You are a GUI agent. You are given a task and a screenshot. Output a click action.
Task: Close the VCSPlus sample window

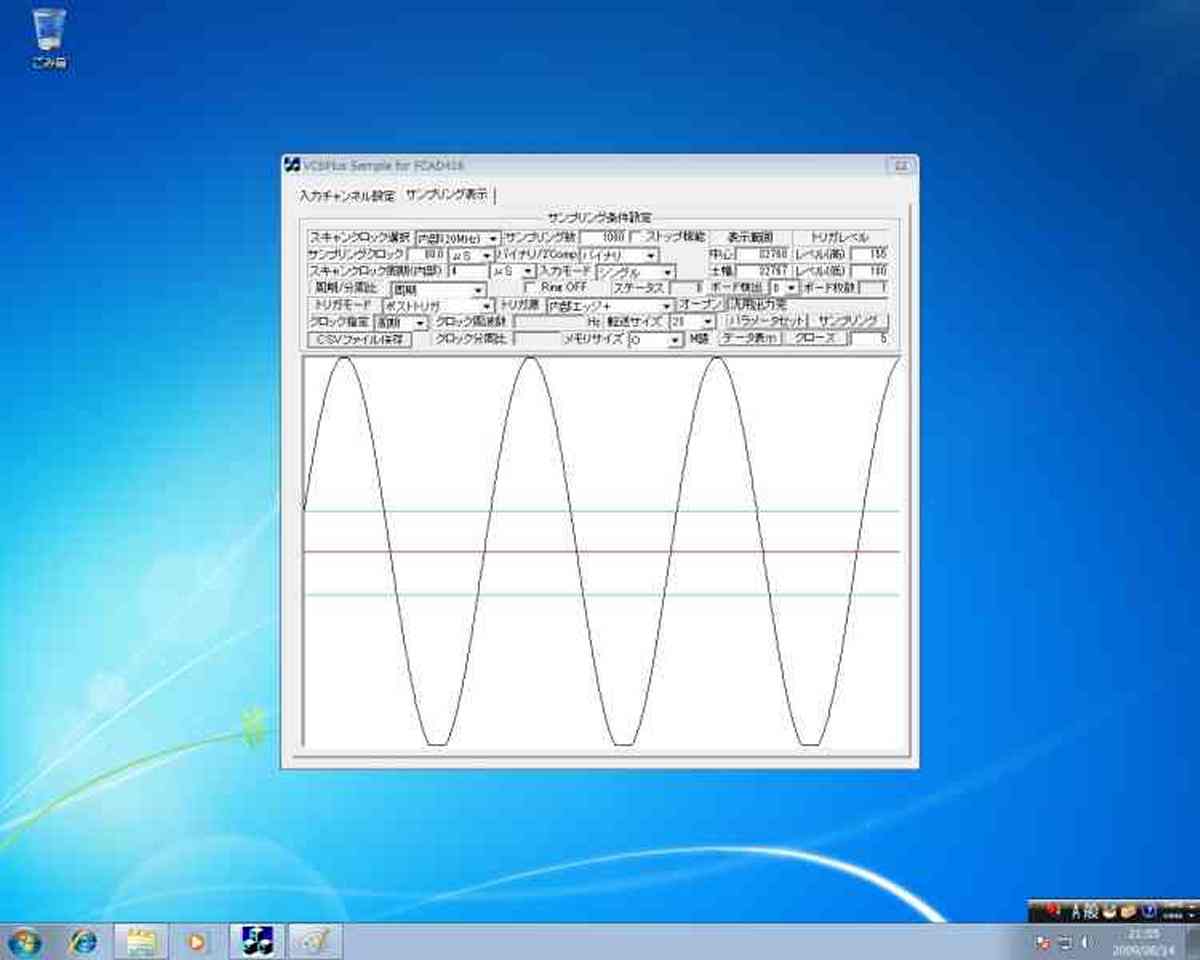[x=899, y=165]
